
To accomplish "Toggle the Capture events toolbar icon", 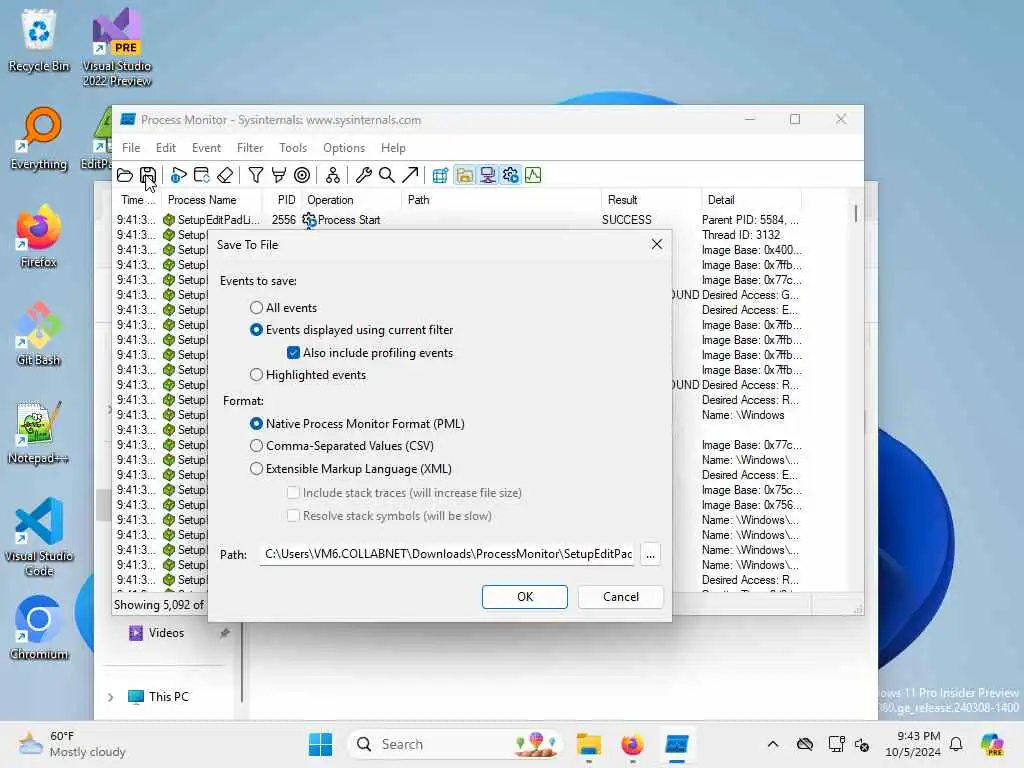I will (x=178, y=175).
